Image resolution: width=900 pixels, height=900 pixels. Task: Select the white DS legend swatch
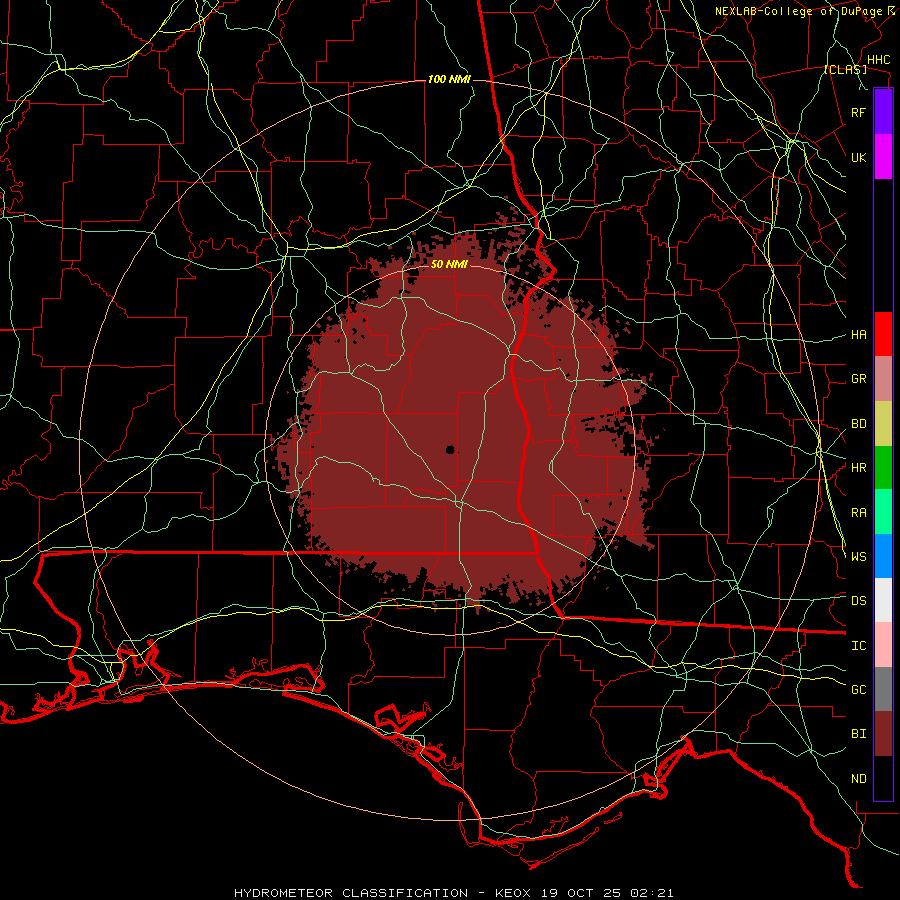883,600
